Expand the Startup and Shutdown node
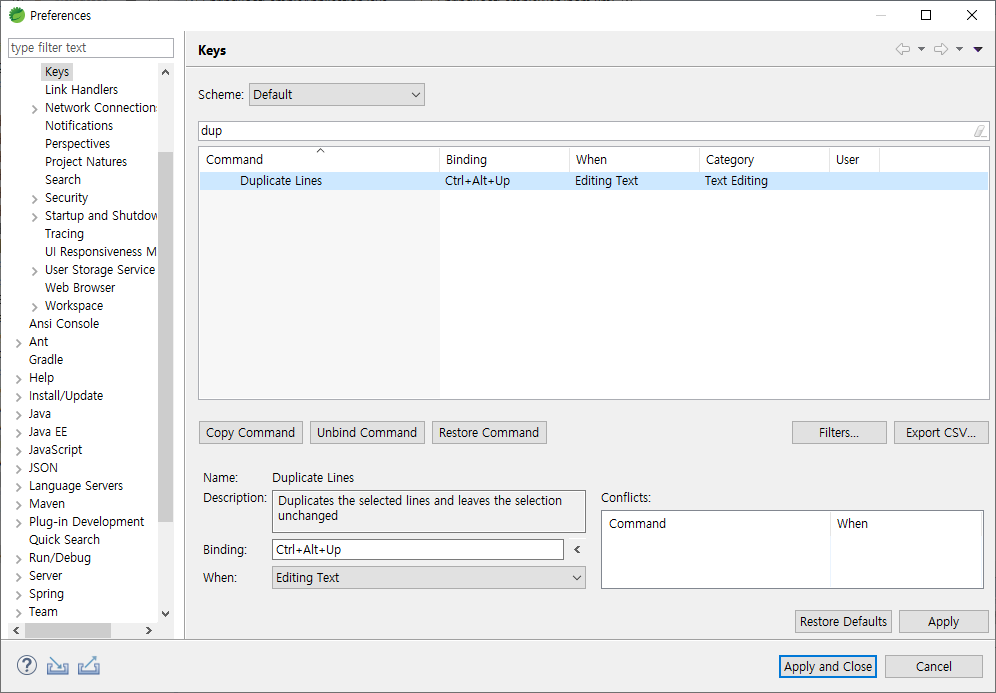This screenshot has width=996, height=693. [x=34, y=217]
